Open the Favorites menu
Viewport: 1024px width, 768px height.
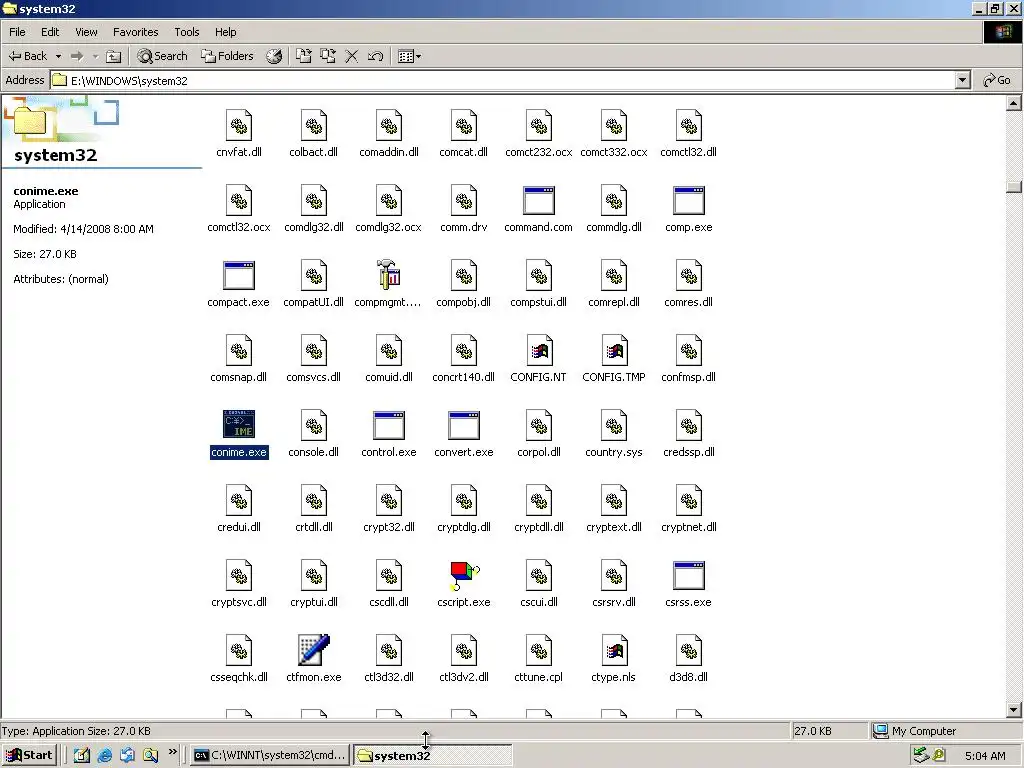click(x=135, y=32)
